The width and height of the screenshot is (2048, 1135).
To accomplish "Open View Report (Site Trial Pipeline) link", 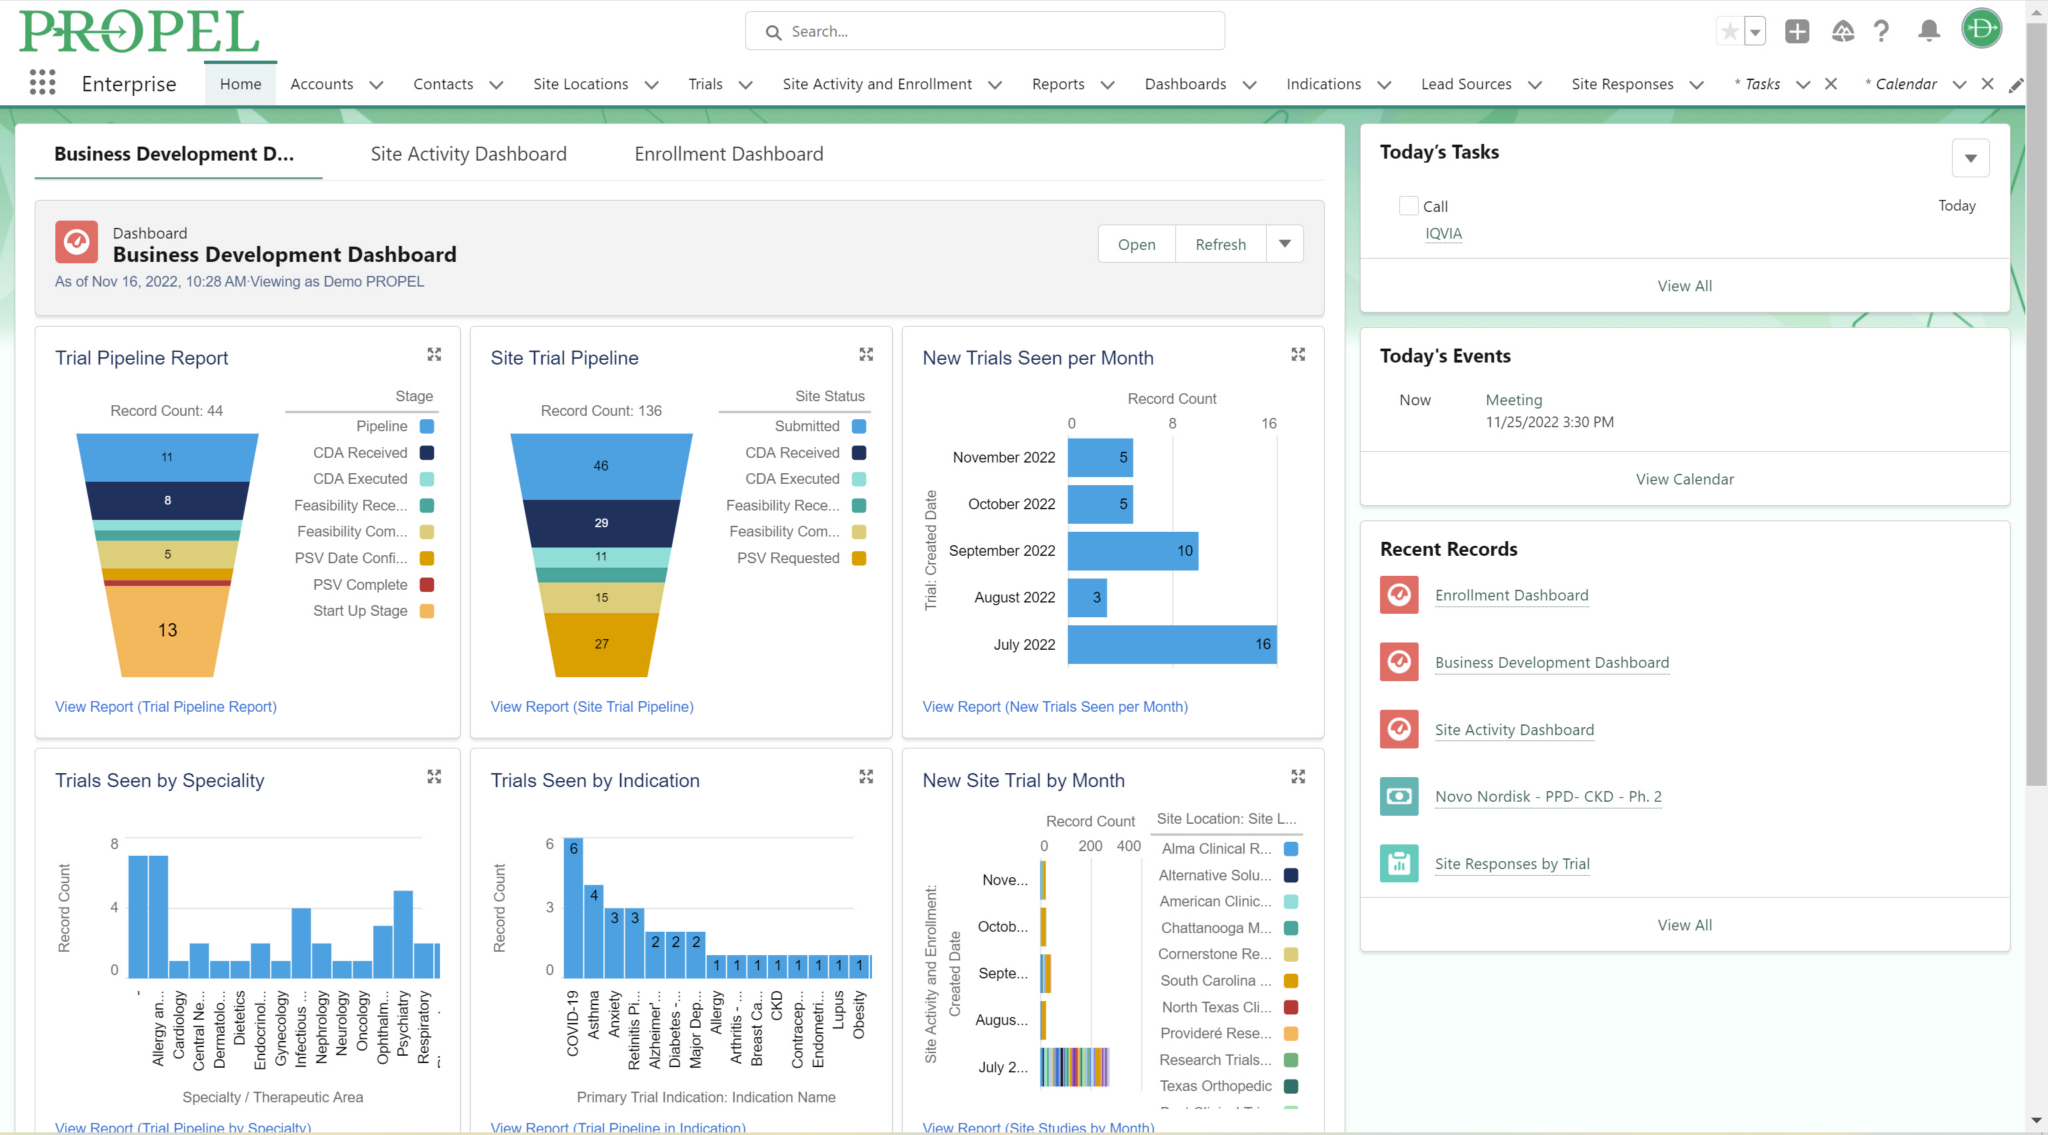I will pyautogui.click(x=592, y=706).
